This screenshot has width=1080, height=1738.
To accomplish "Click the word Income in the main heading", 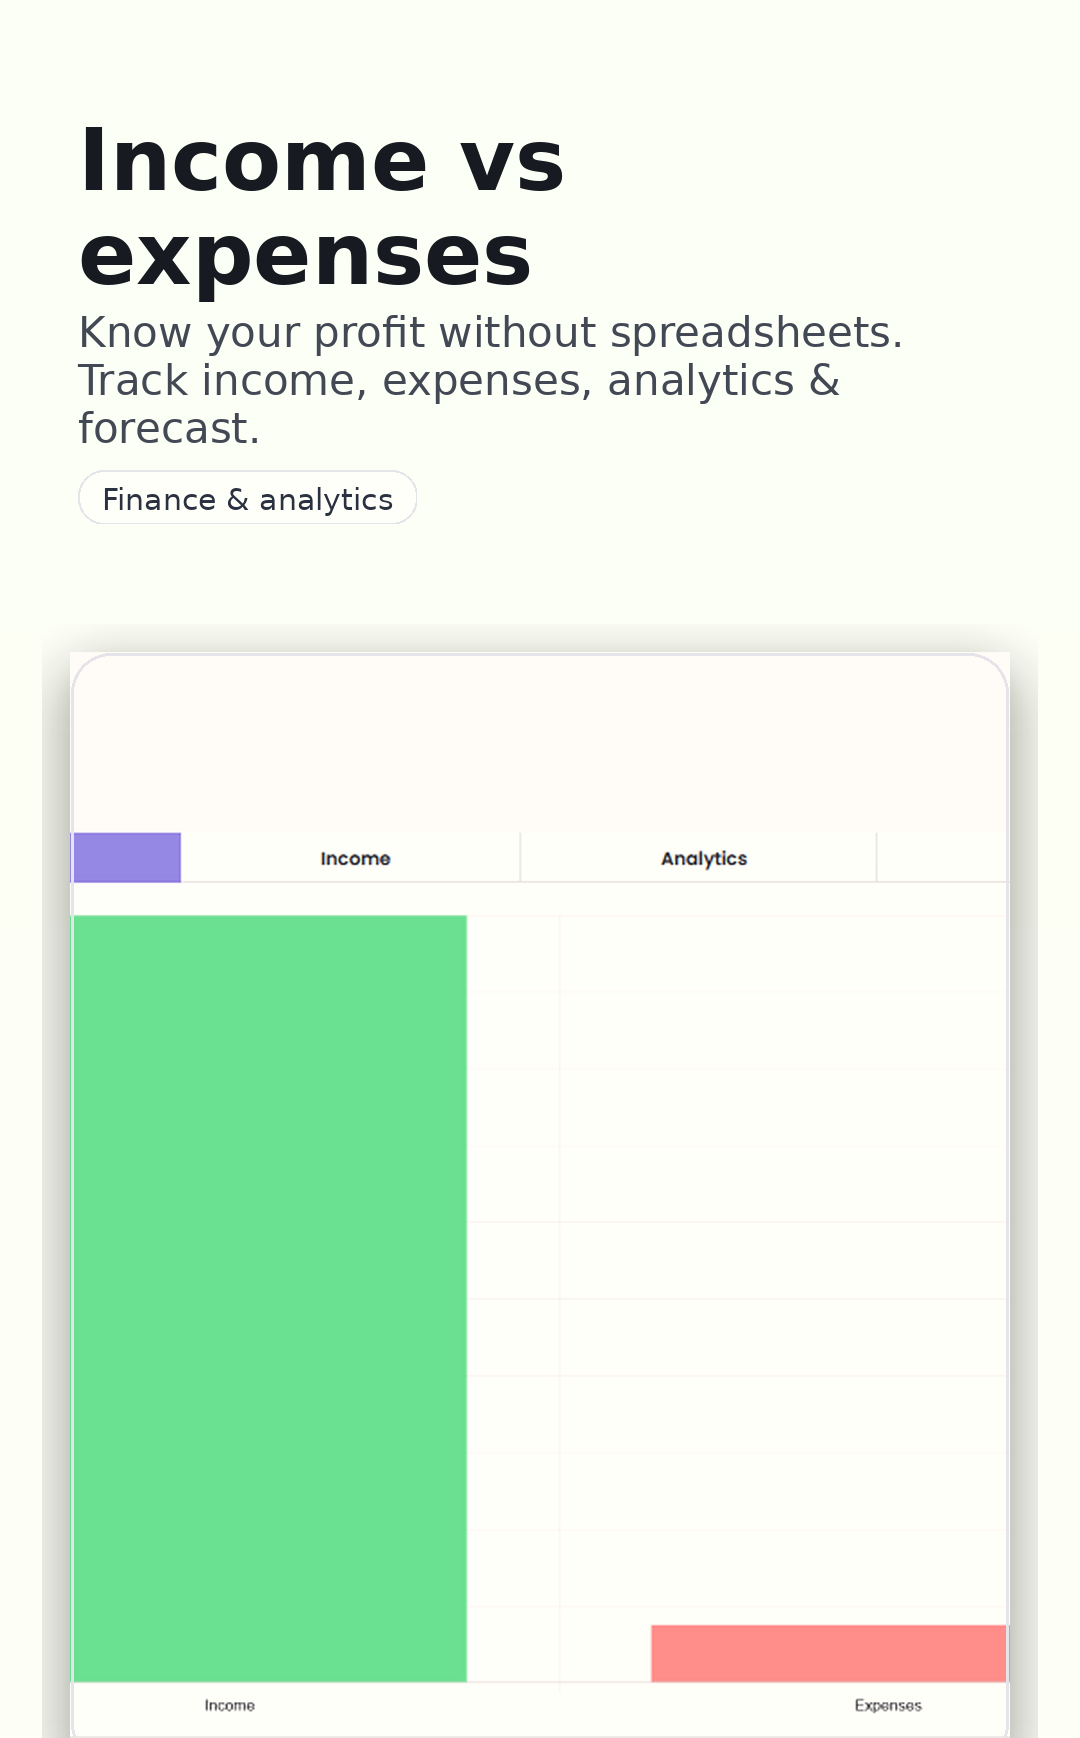I will 253,162.
